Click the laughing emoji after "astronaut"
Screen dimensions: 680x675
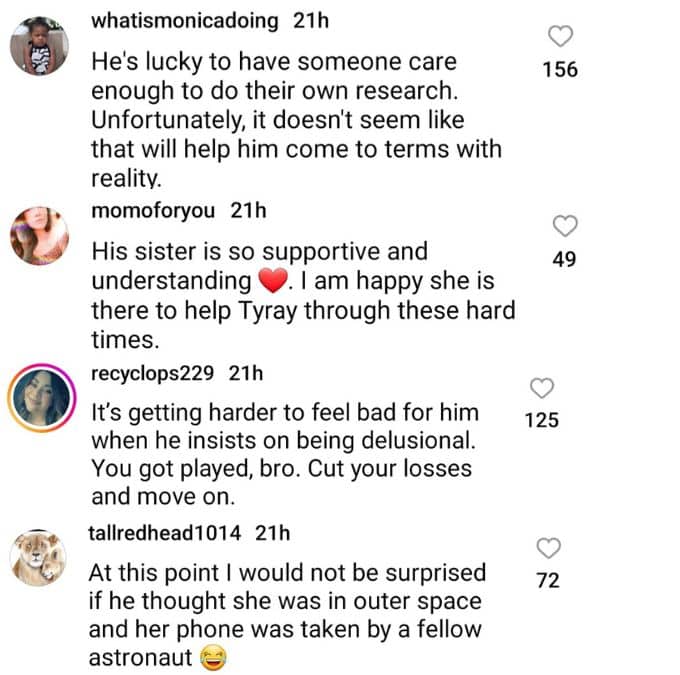[x=210, y=657]
